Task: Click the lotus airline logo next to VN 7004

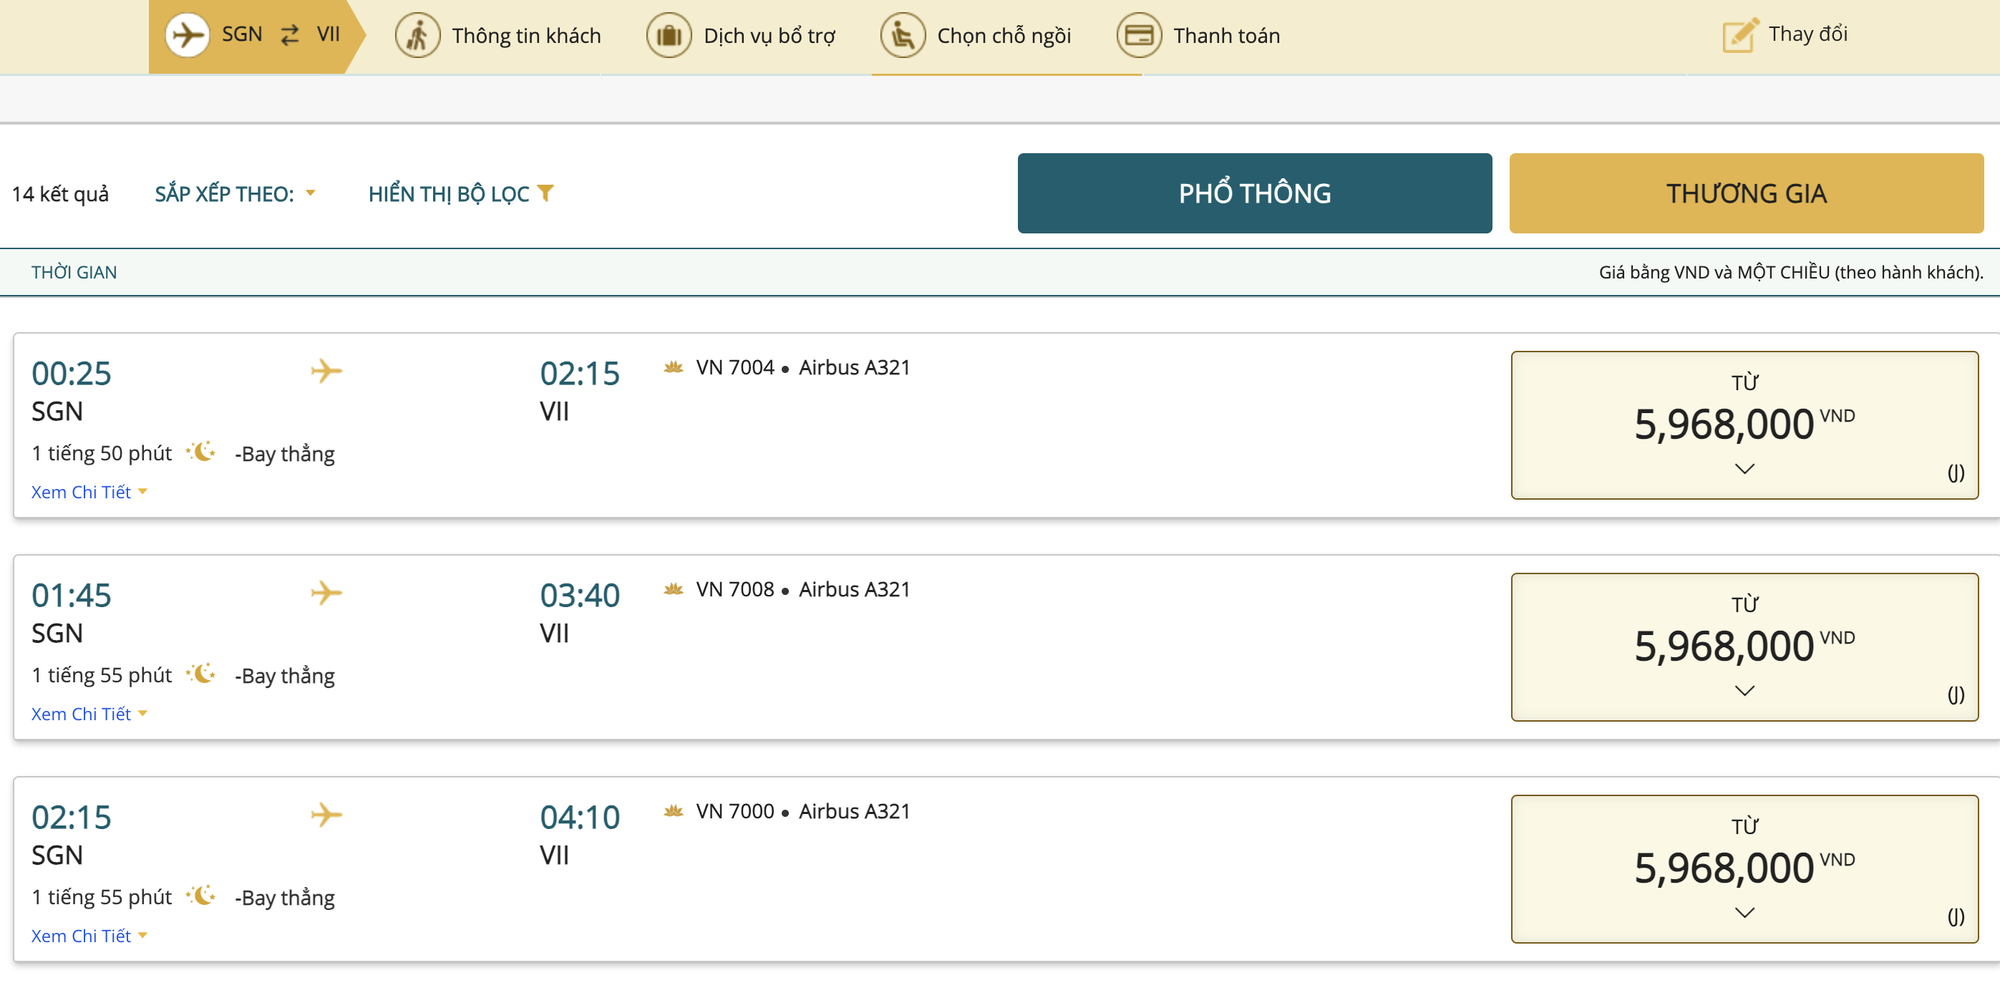Action: pos(674,367)
